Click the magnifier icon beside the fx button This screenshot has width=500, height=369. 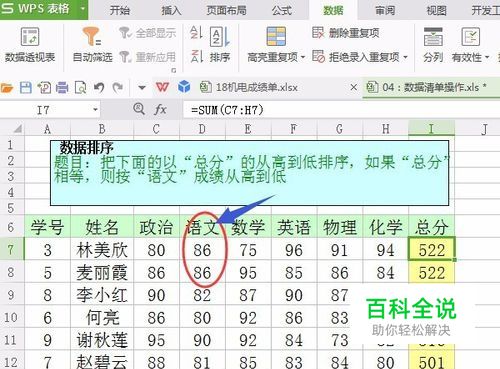click(139, 109)
